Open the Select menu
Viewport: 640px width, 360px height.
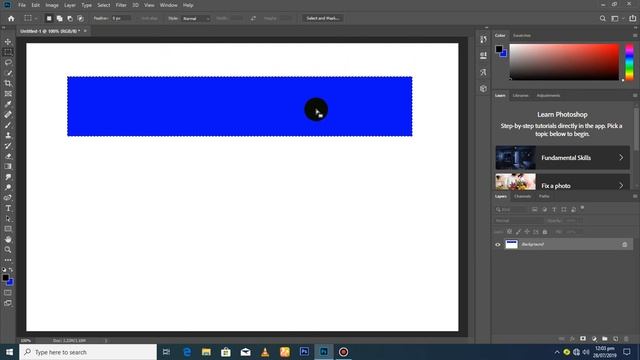tap(103, 5)
